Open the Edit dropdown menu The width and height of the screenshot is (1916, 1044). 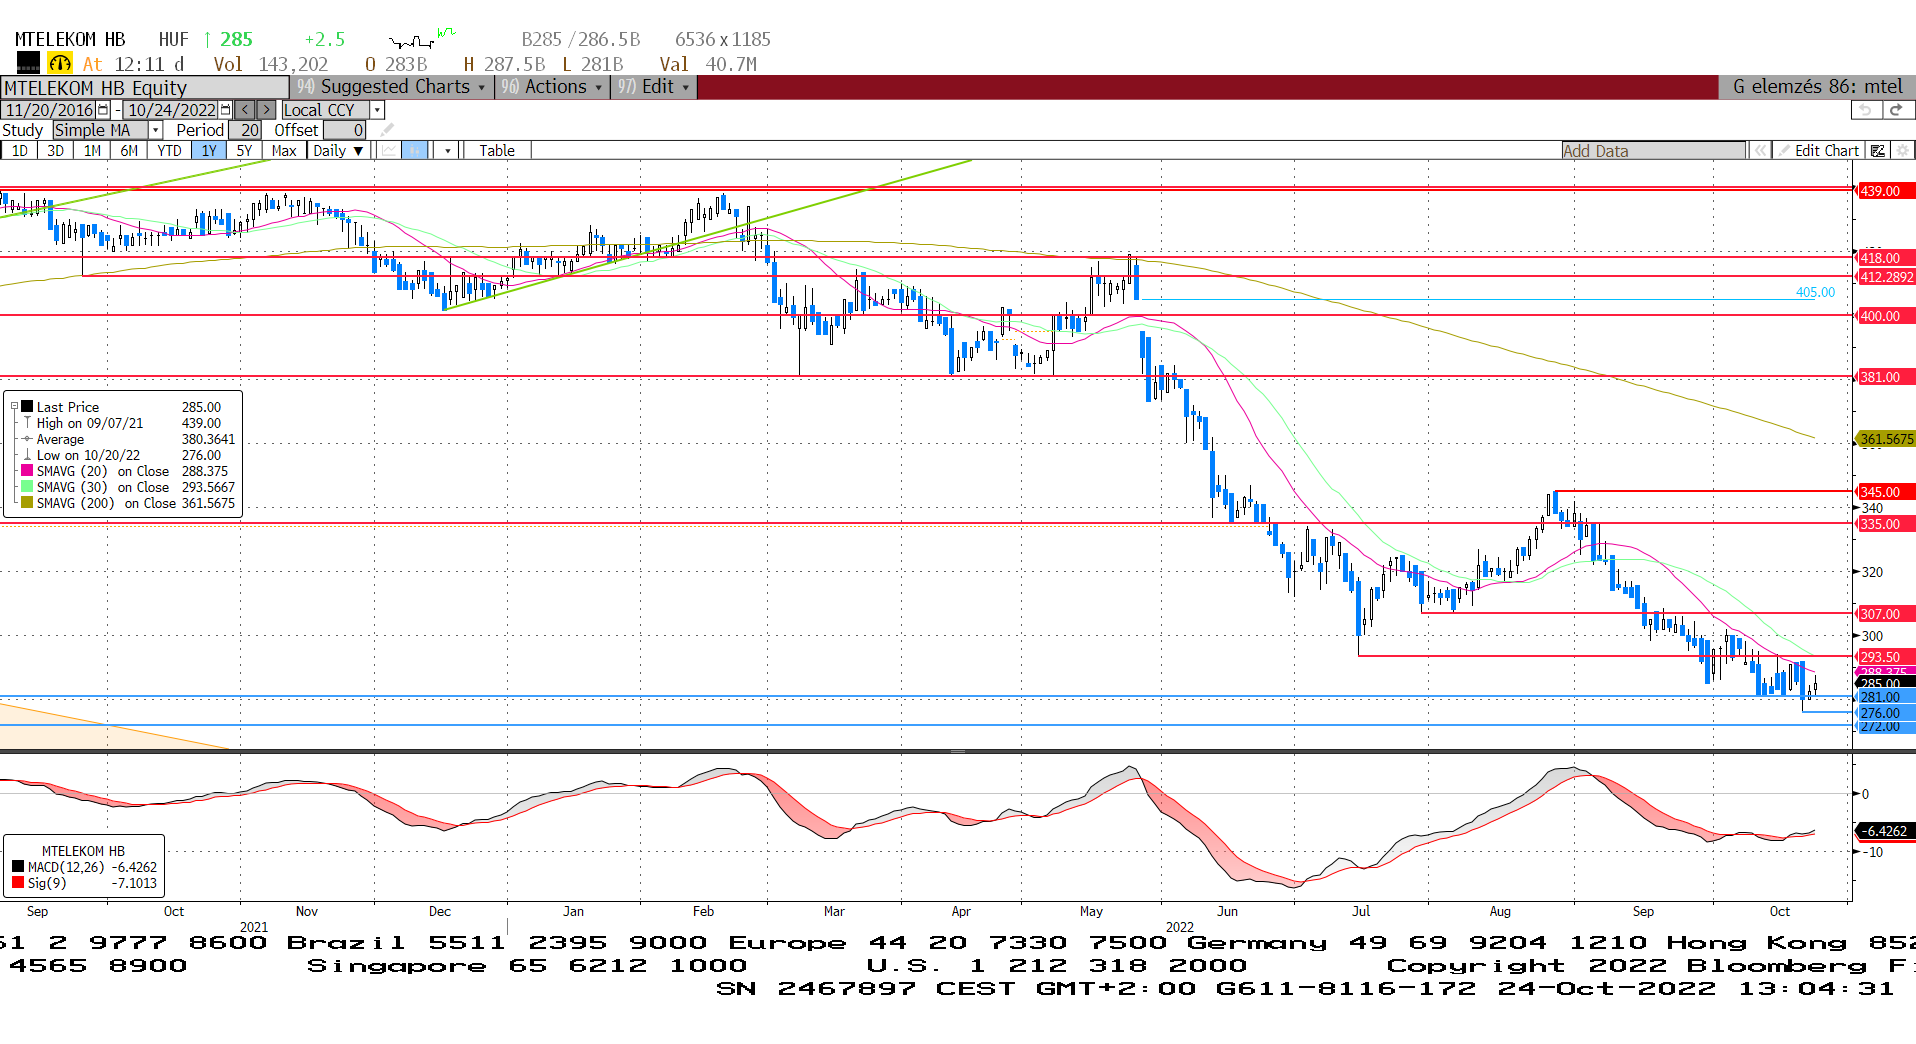[x=654, y=87]
